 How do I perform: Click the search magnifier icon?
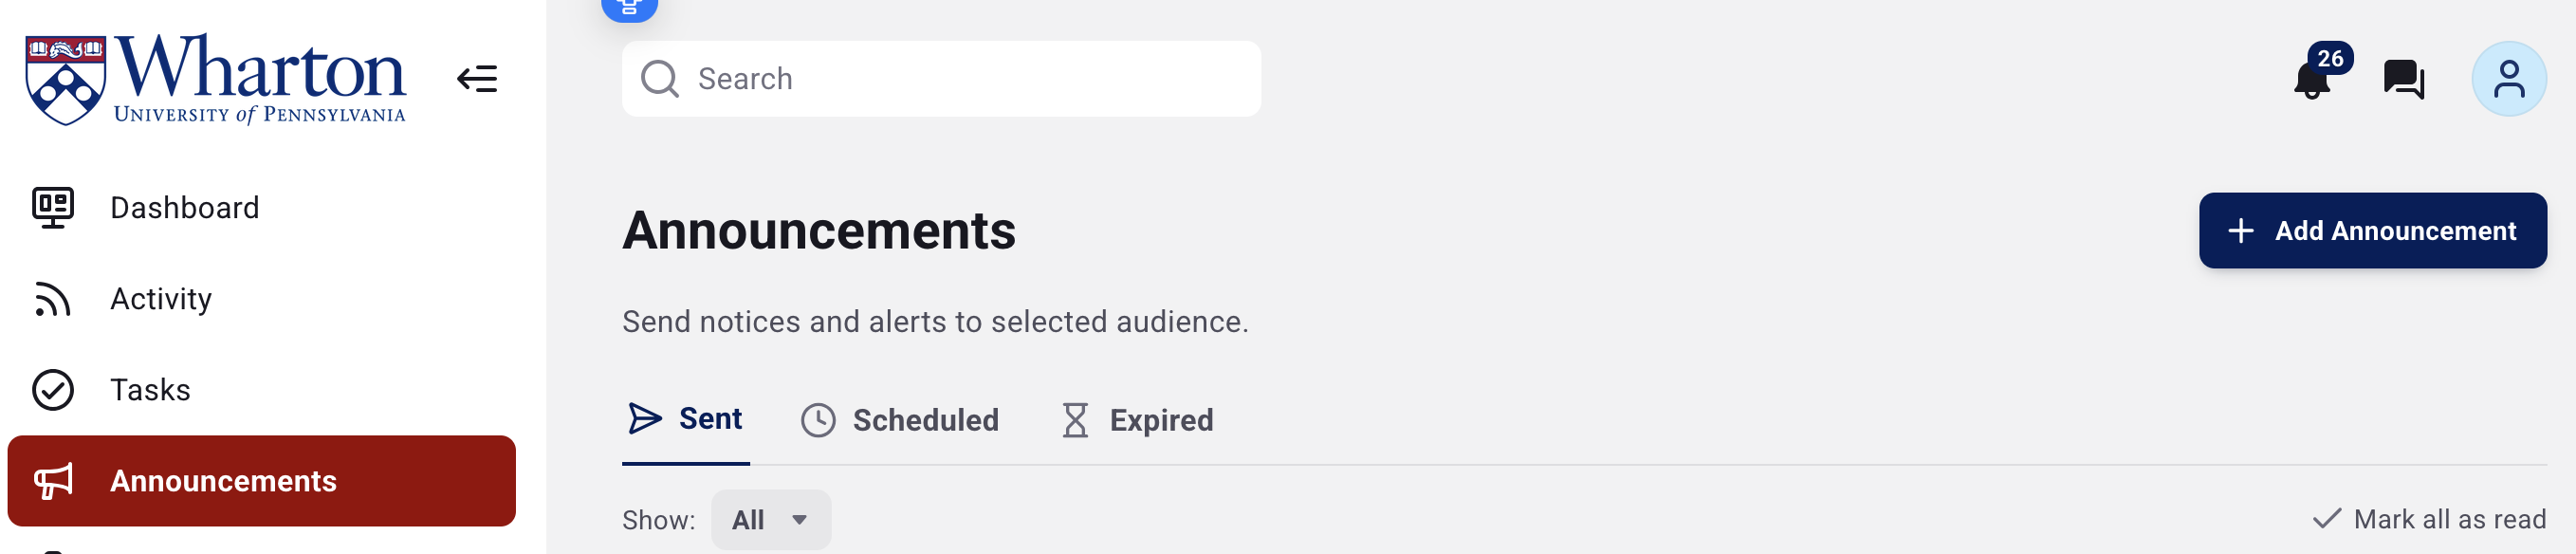click(x=660, y=79)
